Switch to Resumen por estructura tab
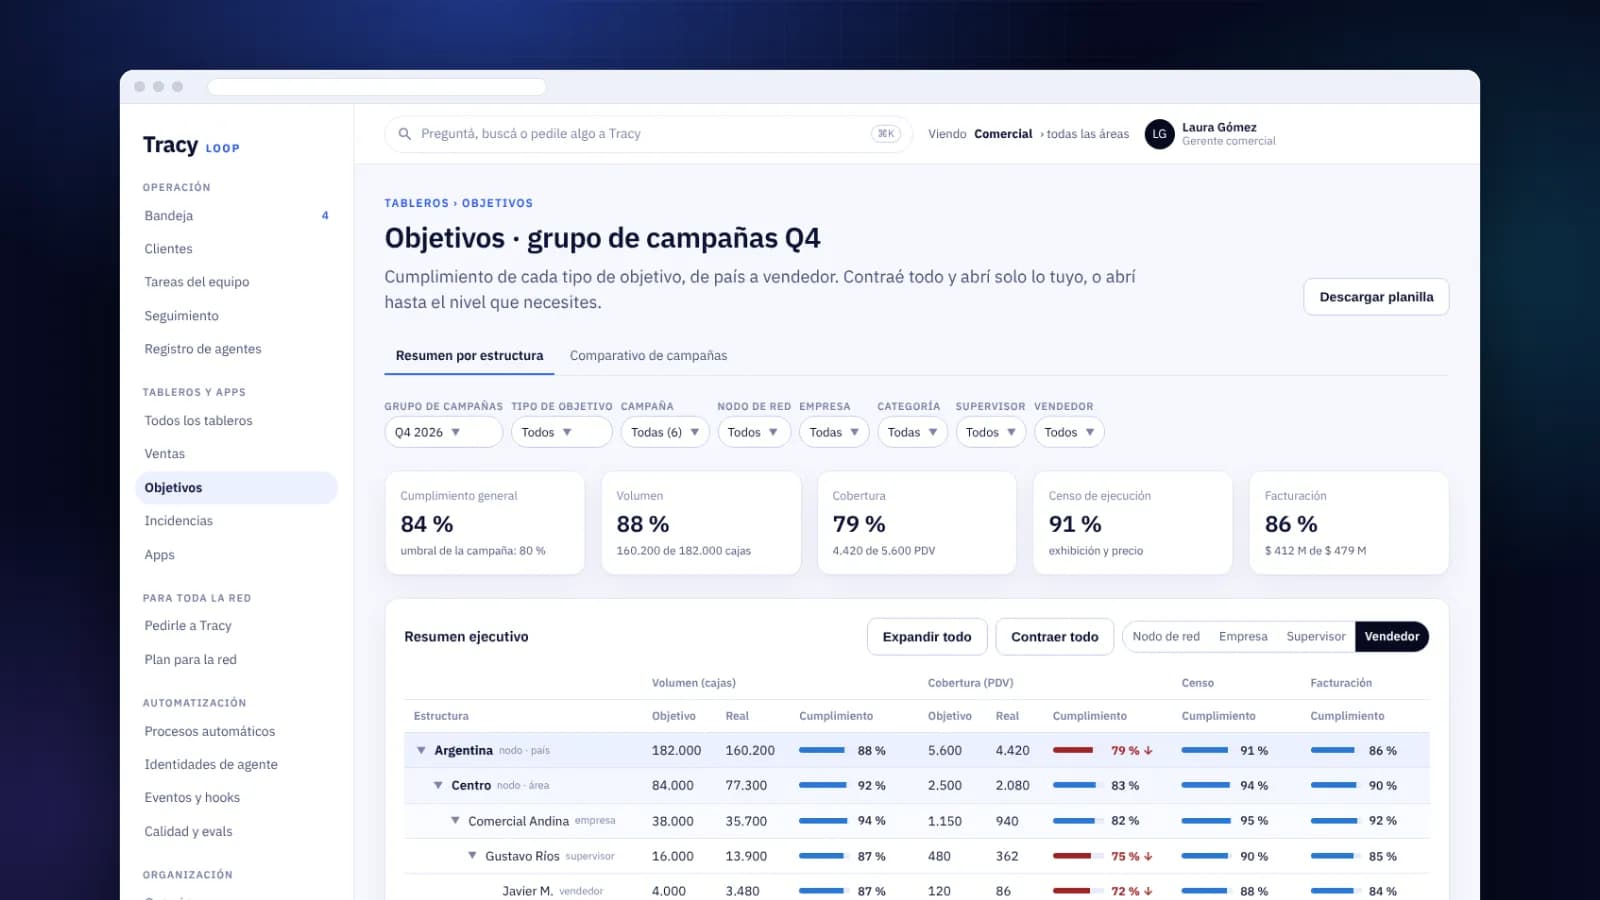The image size is (1600, 900). pyautogui.click(x=469, y=356)
